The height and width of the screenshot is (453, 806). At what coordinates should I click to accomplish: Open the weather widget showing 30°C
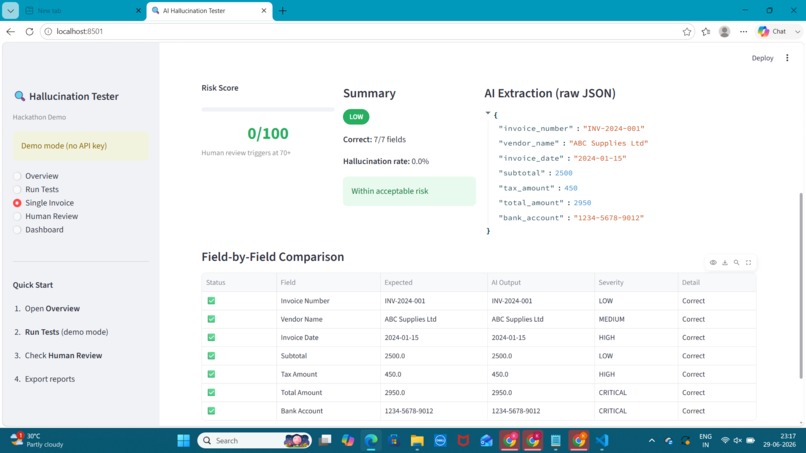pyautogui.click(x=37, y=440)
